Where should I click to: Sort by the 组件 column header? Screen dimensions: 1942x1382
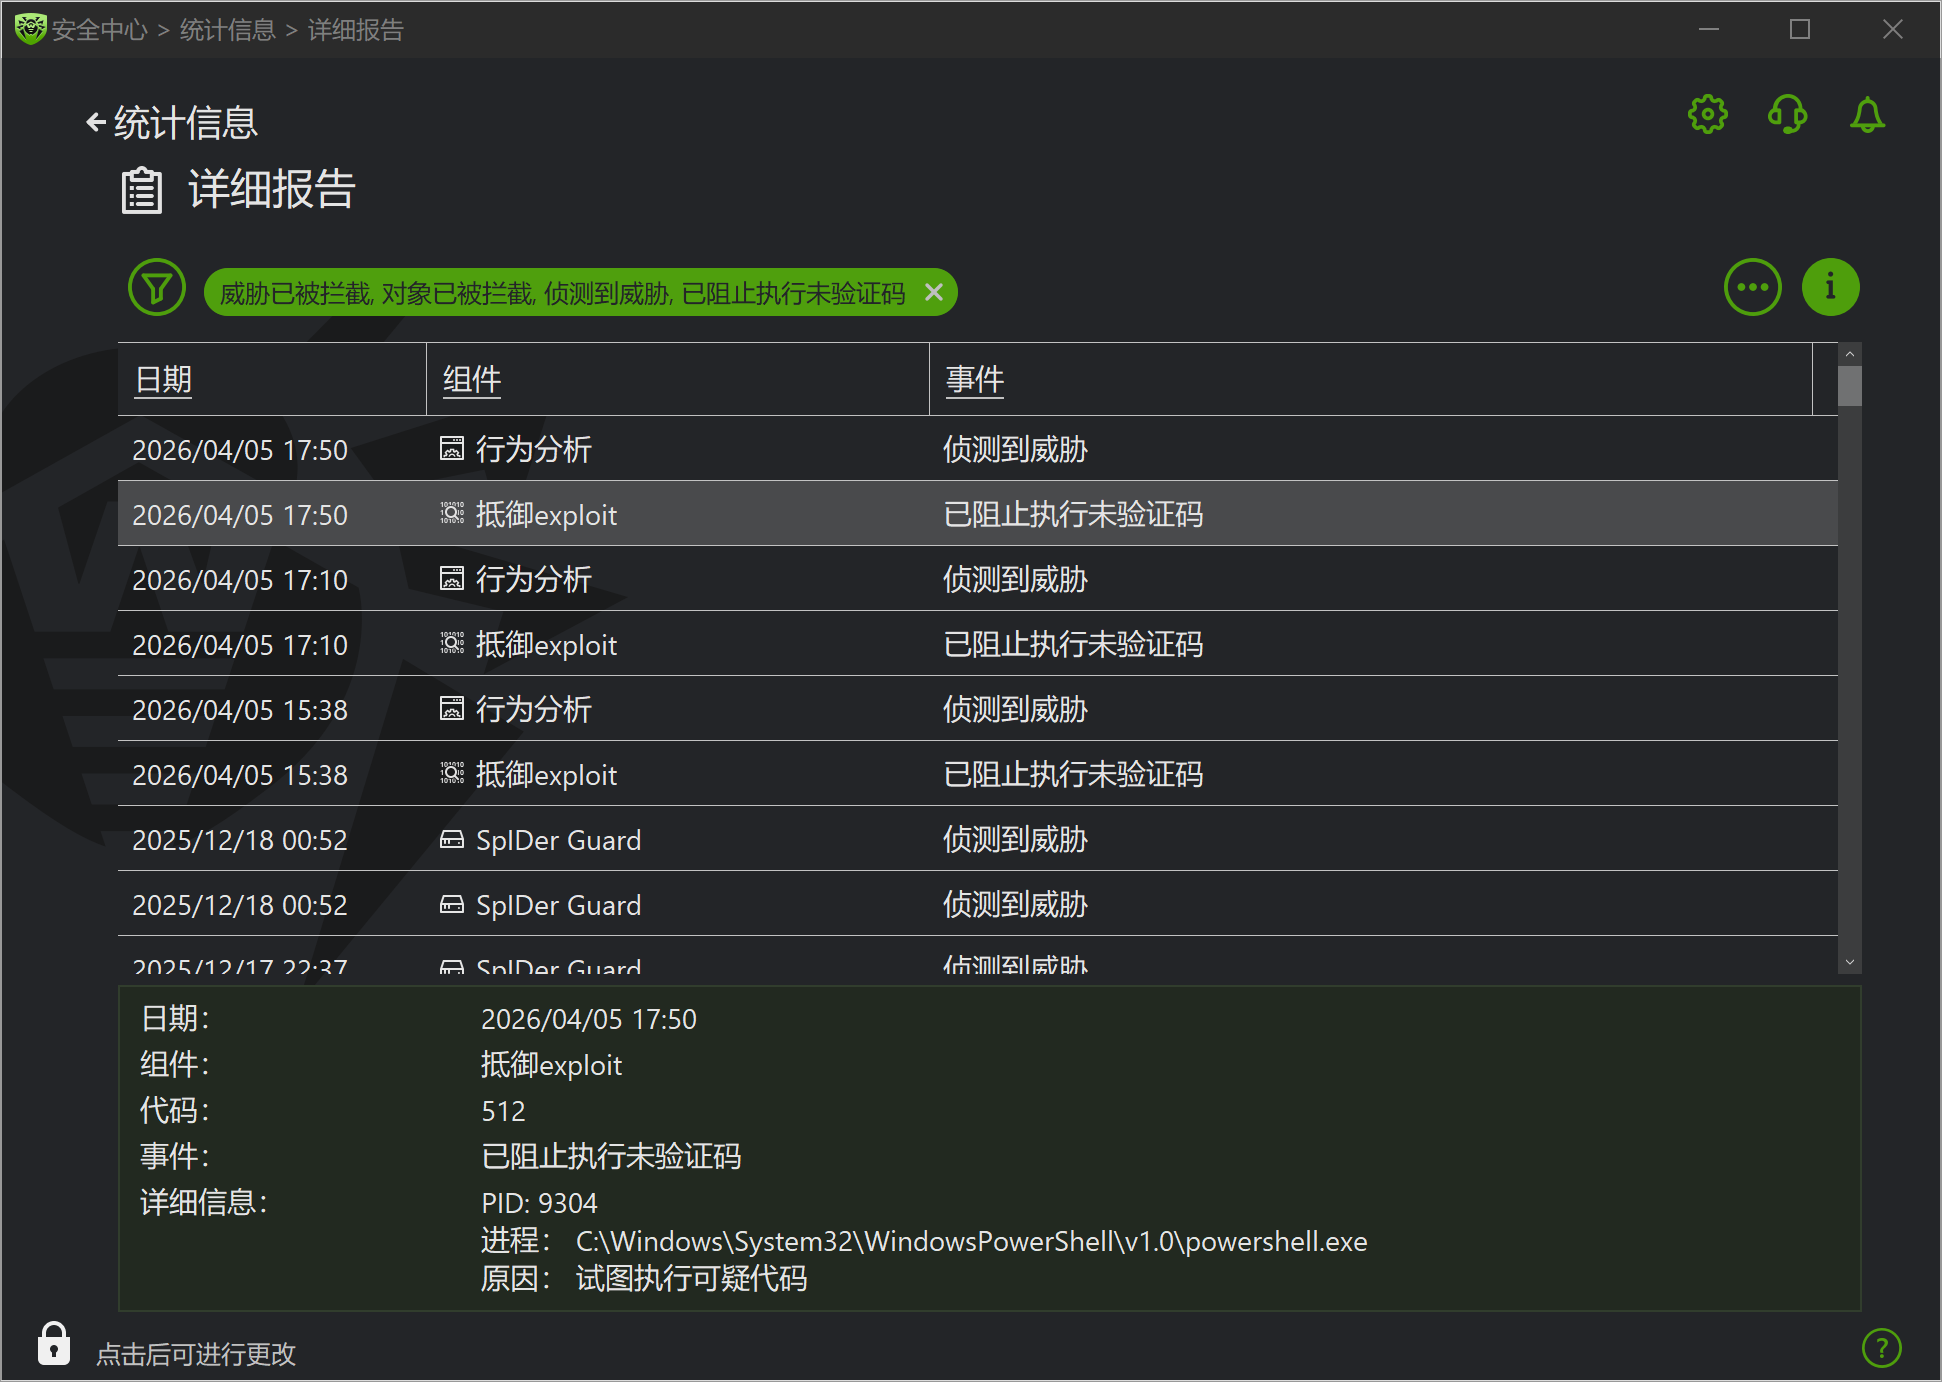472,380
